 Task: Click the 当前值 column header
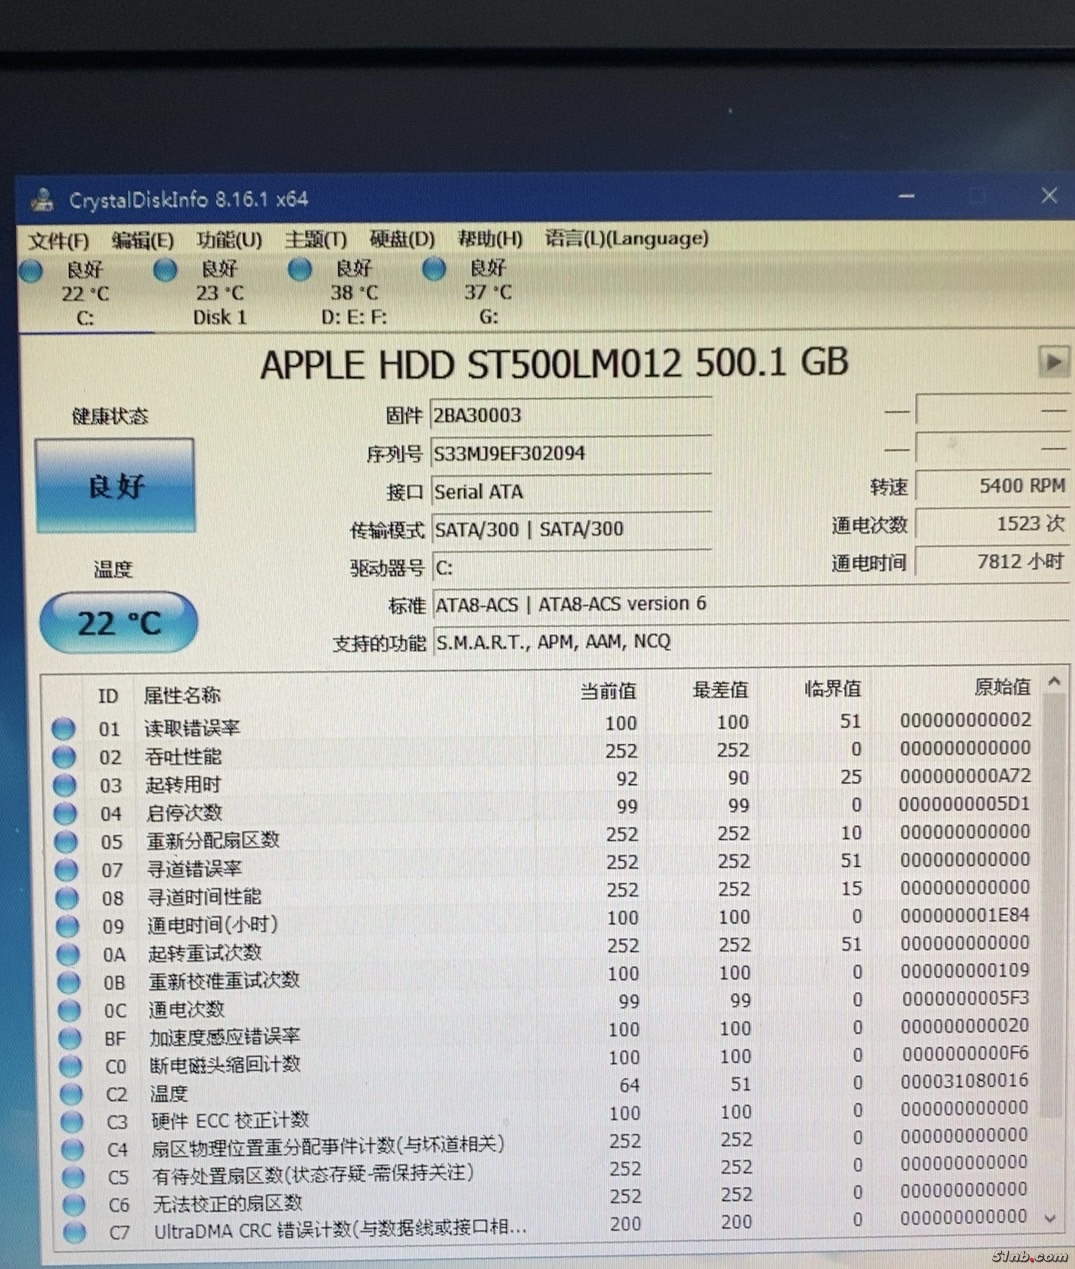608,691
